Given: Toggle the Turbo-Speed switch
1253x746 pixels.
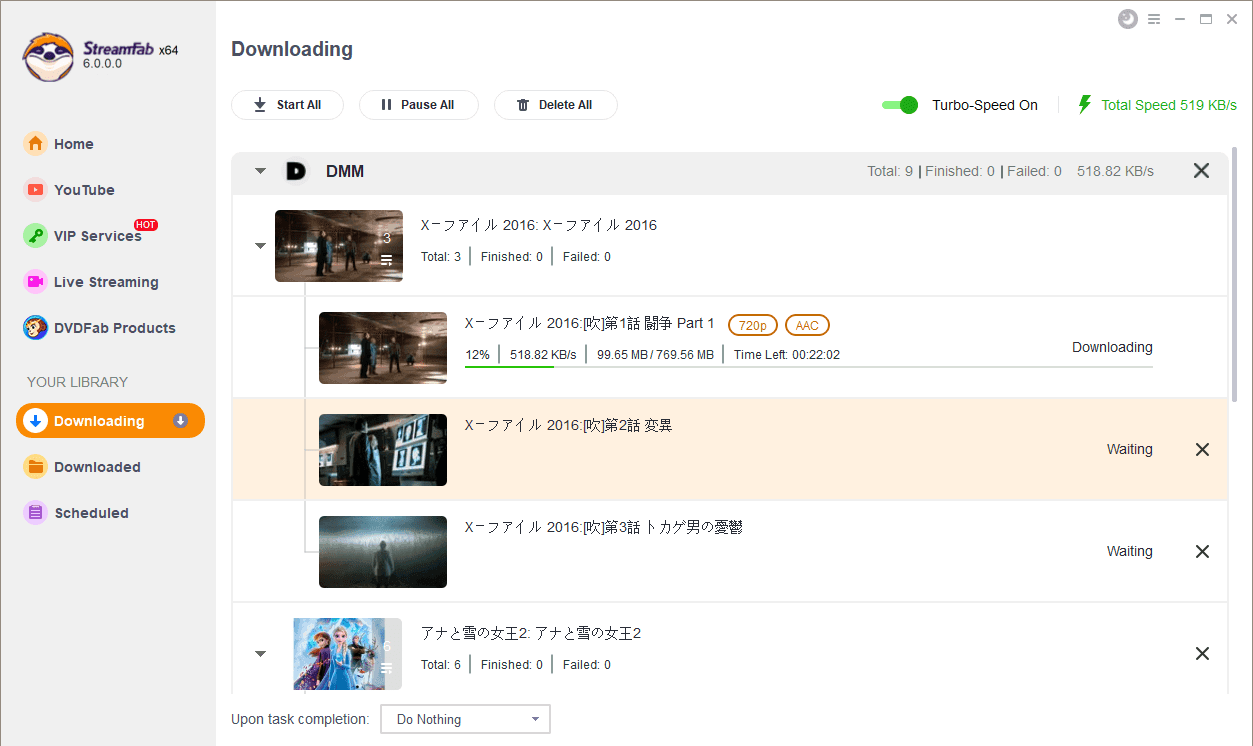Looking at the screenshot, I should [x=900, y=105].
